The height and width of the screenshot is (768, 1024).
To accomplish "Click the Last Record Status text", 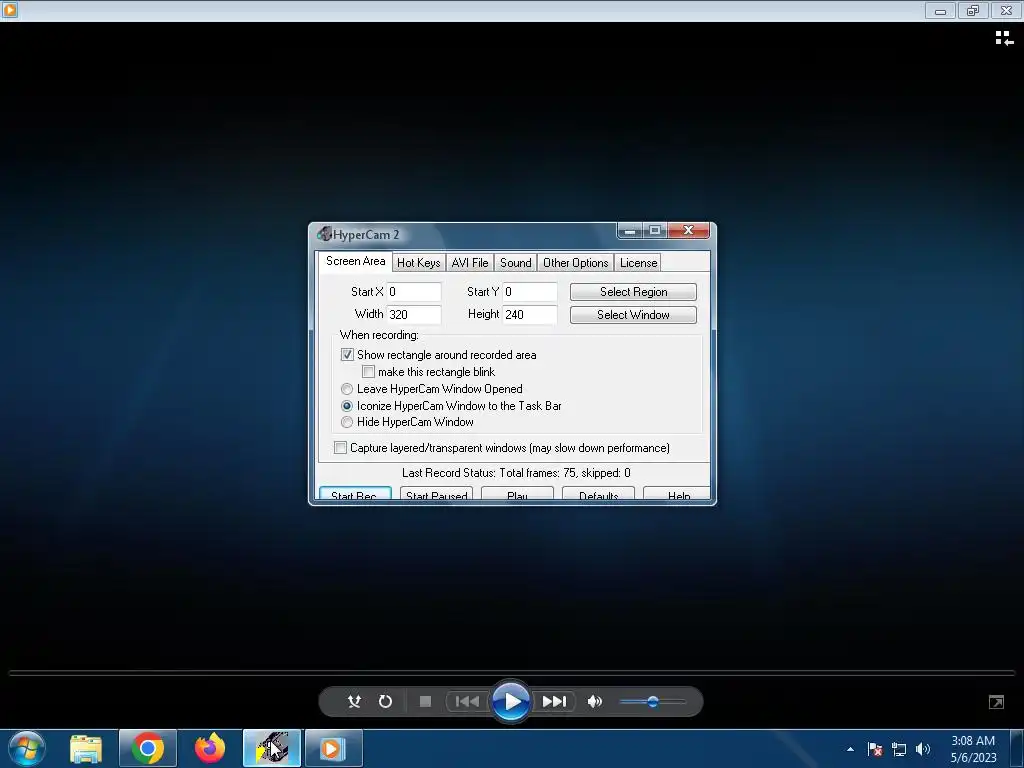I will click(x=516, y=473).
